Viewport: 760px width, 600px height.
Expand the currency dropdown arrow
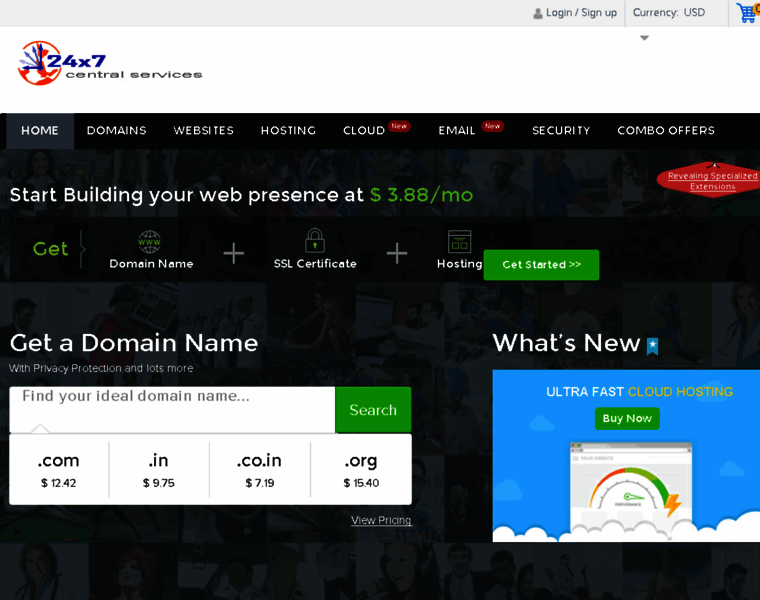[x=644, y=38]
